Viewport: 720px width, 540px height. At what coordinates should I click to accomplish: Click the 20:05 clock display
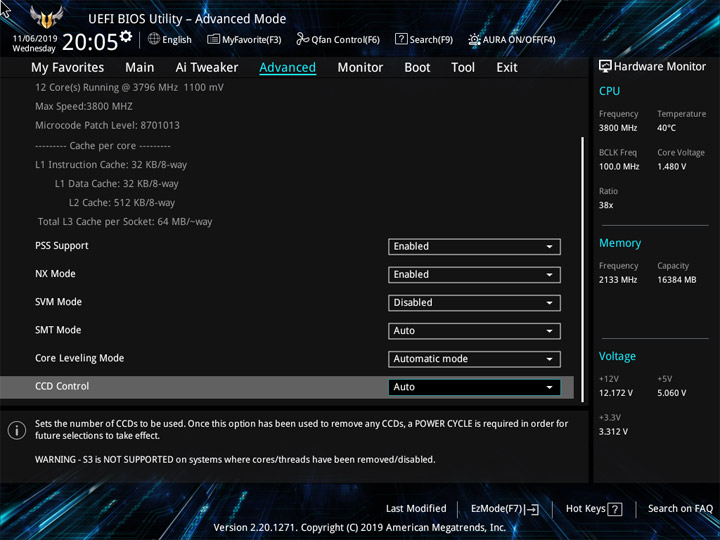(x=90, y=42)
